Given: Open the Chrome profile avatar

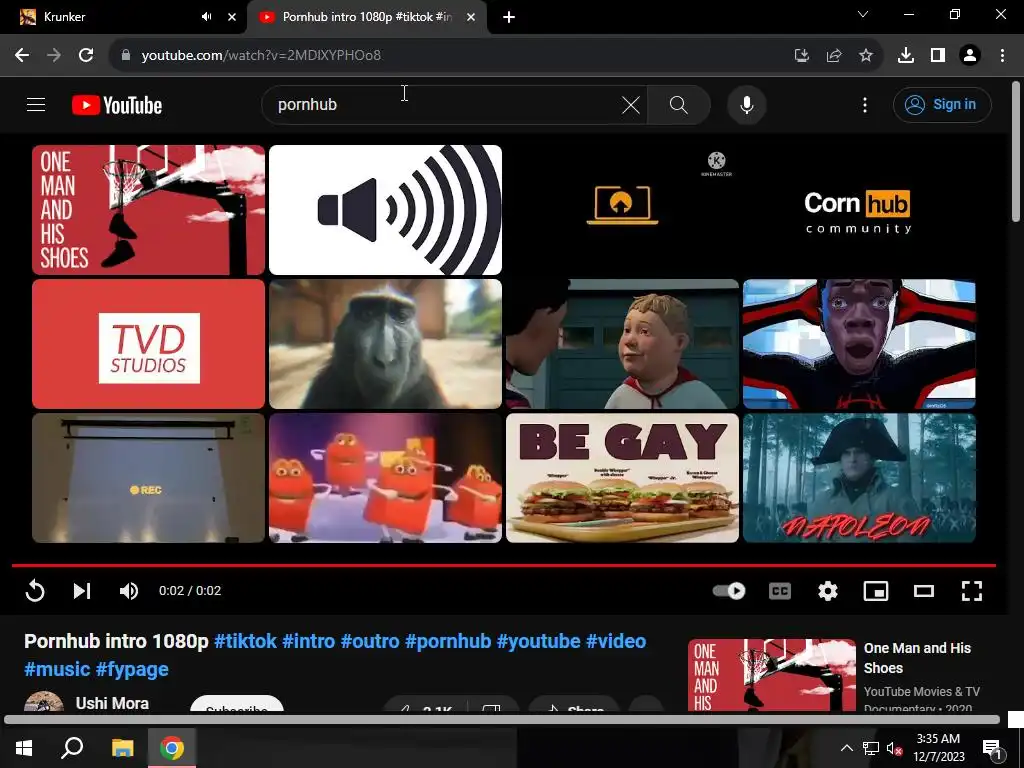Looking at the screenshot, I should coord(970,55).
